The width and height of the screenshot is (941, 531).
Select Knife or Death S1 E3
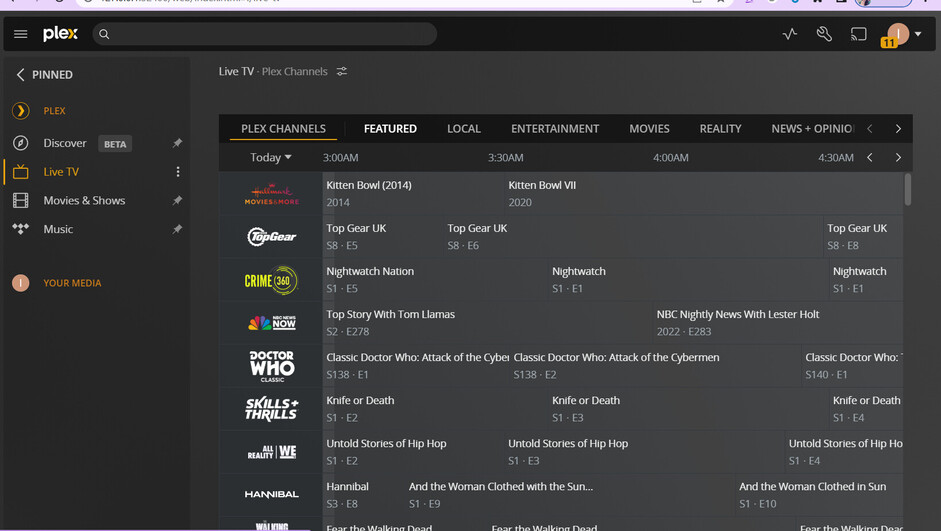(x=688, y=409)
